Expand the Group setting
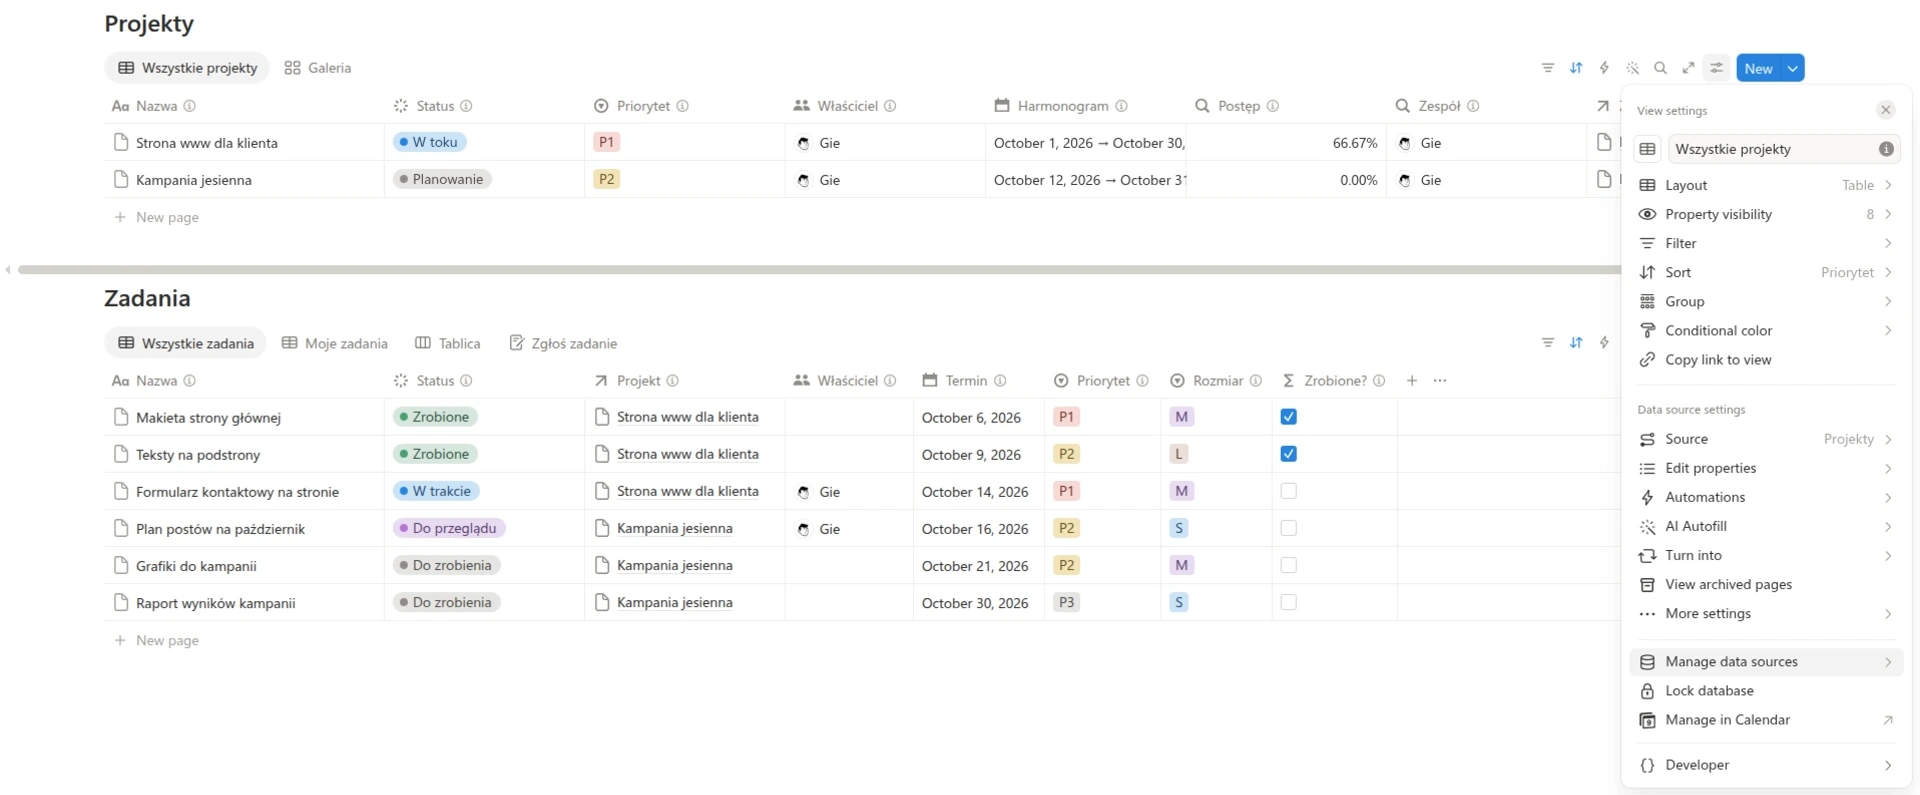The width and height of the screenshot is (1920, 795). pos(1766,301)
